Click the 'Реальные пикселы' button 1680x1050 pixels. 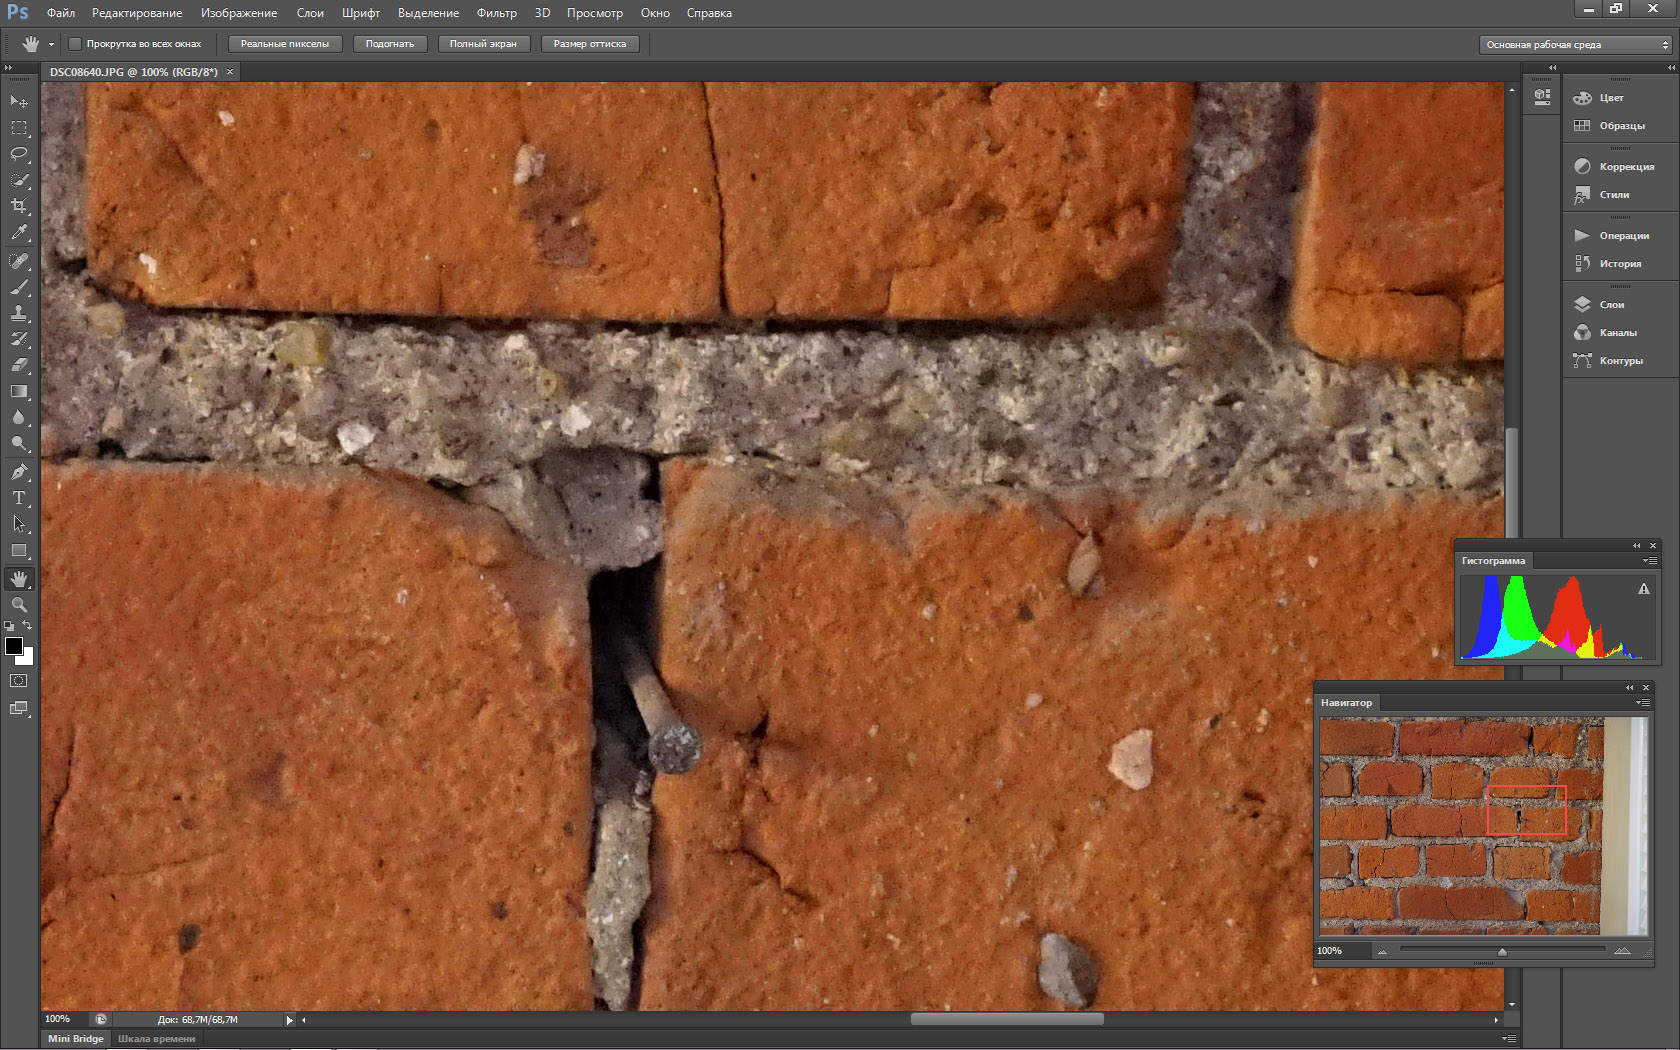point(285,44)
